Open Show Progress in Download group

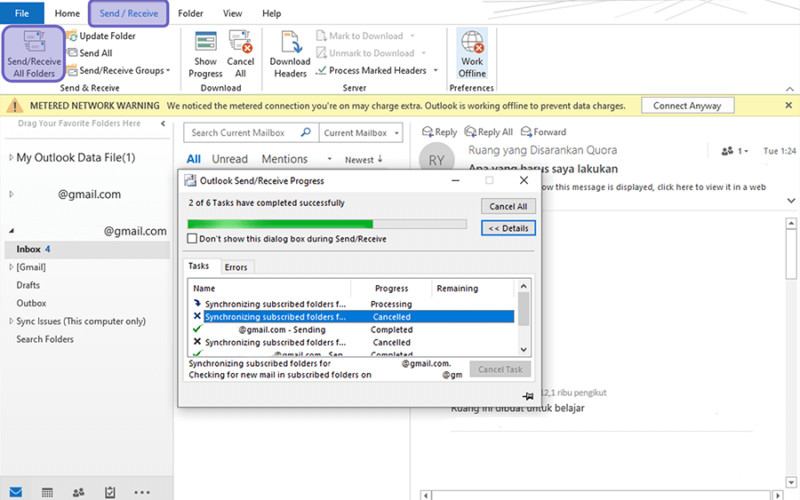(206, 54)
